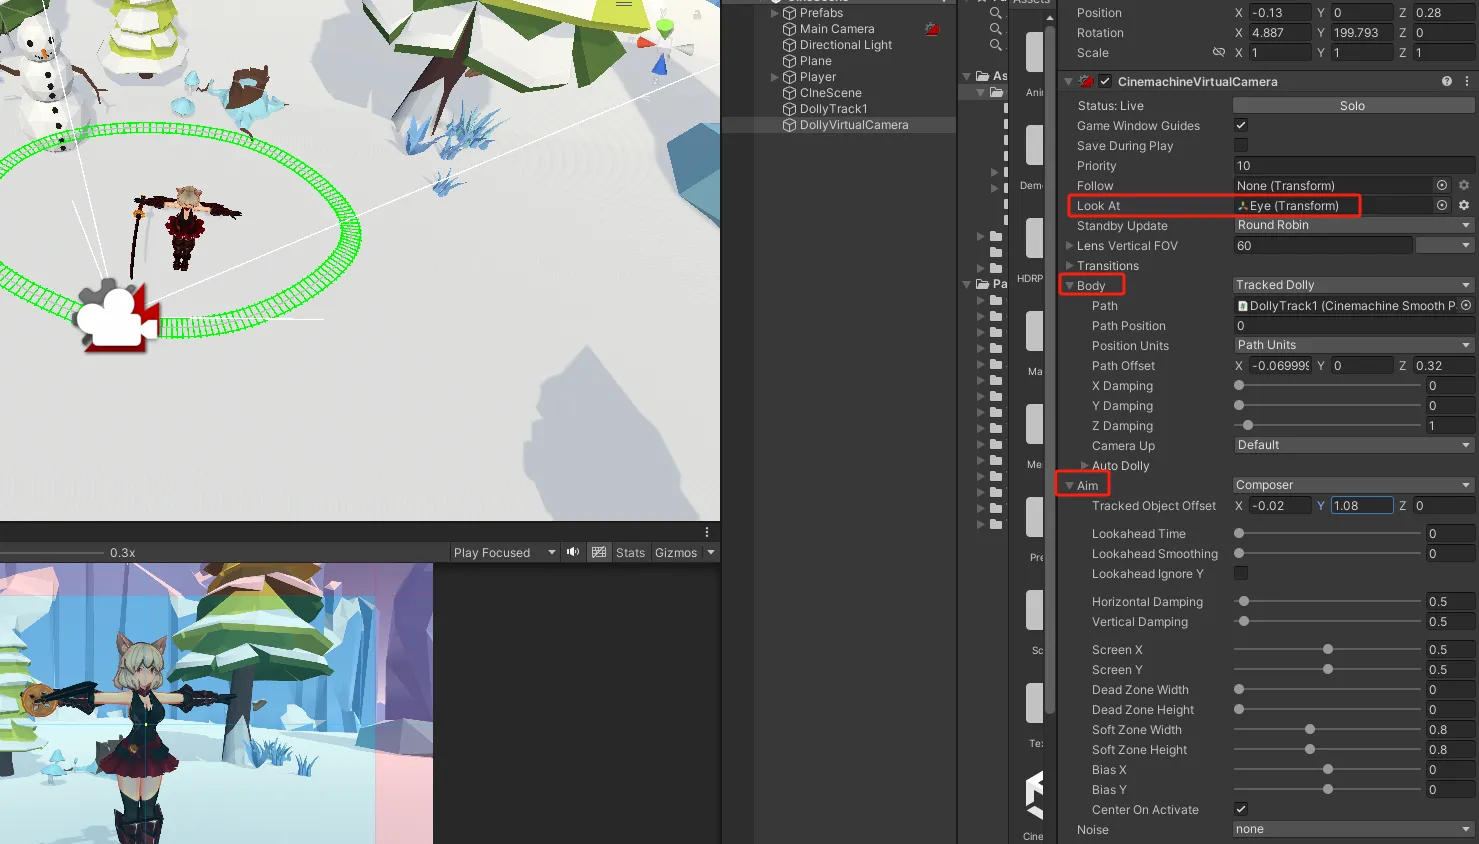Expand the Auto Dolly foldout

[x=1085, y=465]
